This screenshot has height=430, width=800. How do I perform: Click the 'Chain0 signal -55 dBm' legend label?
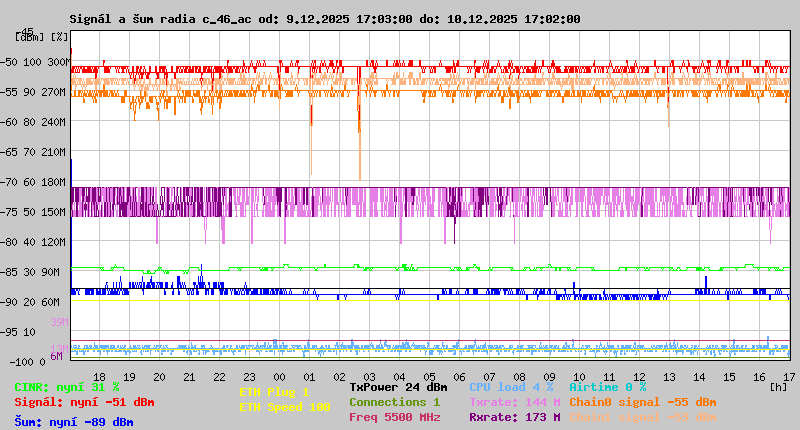coord(643,402)
